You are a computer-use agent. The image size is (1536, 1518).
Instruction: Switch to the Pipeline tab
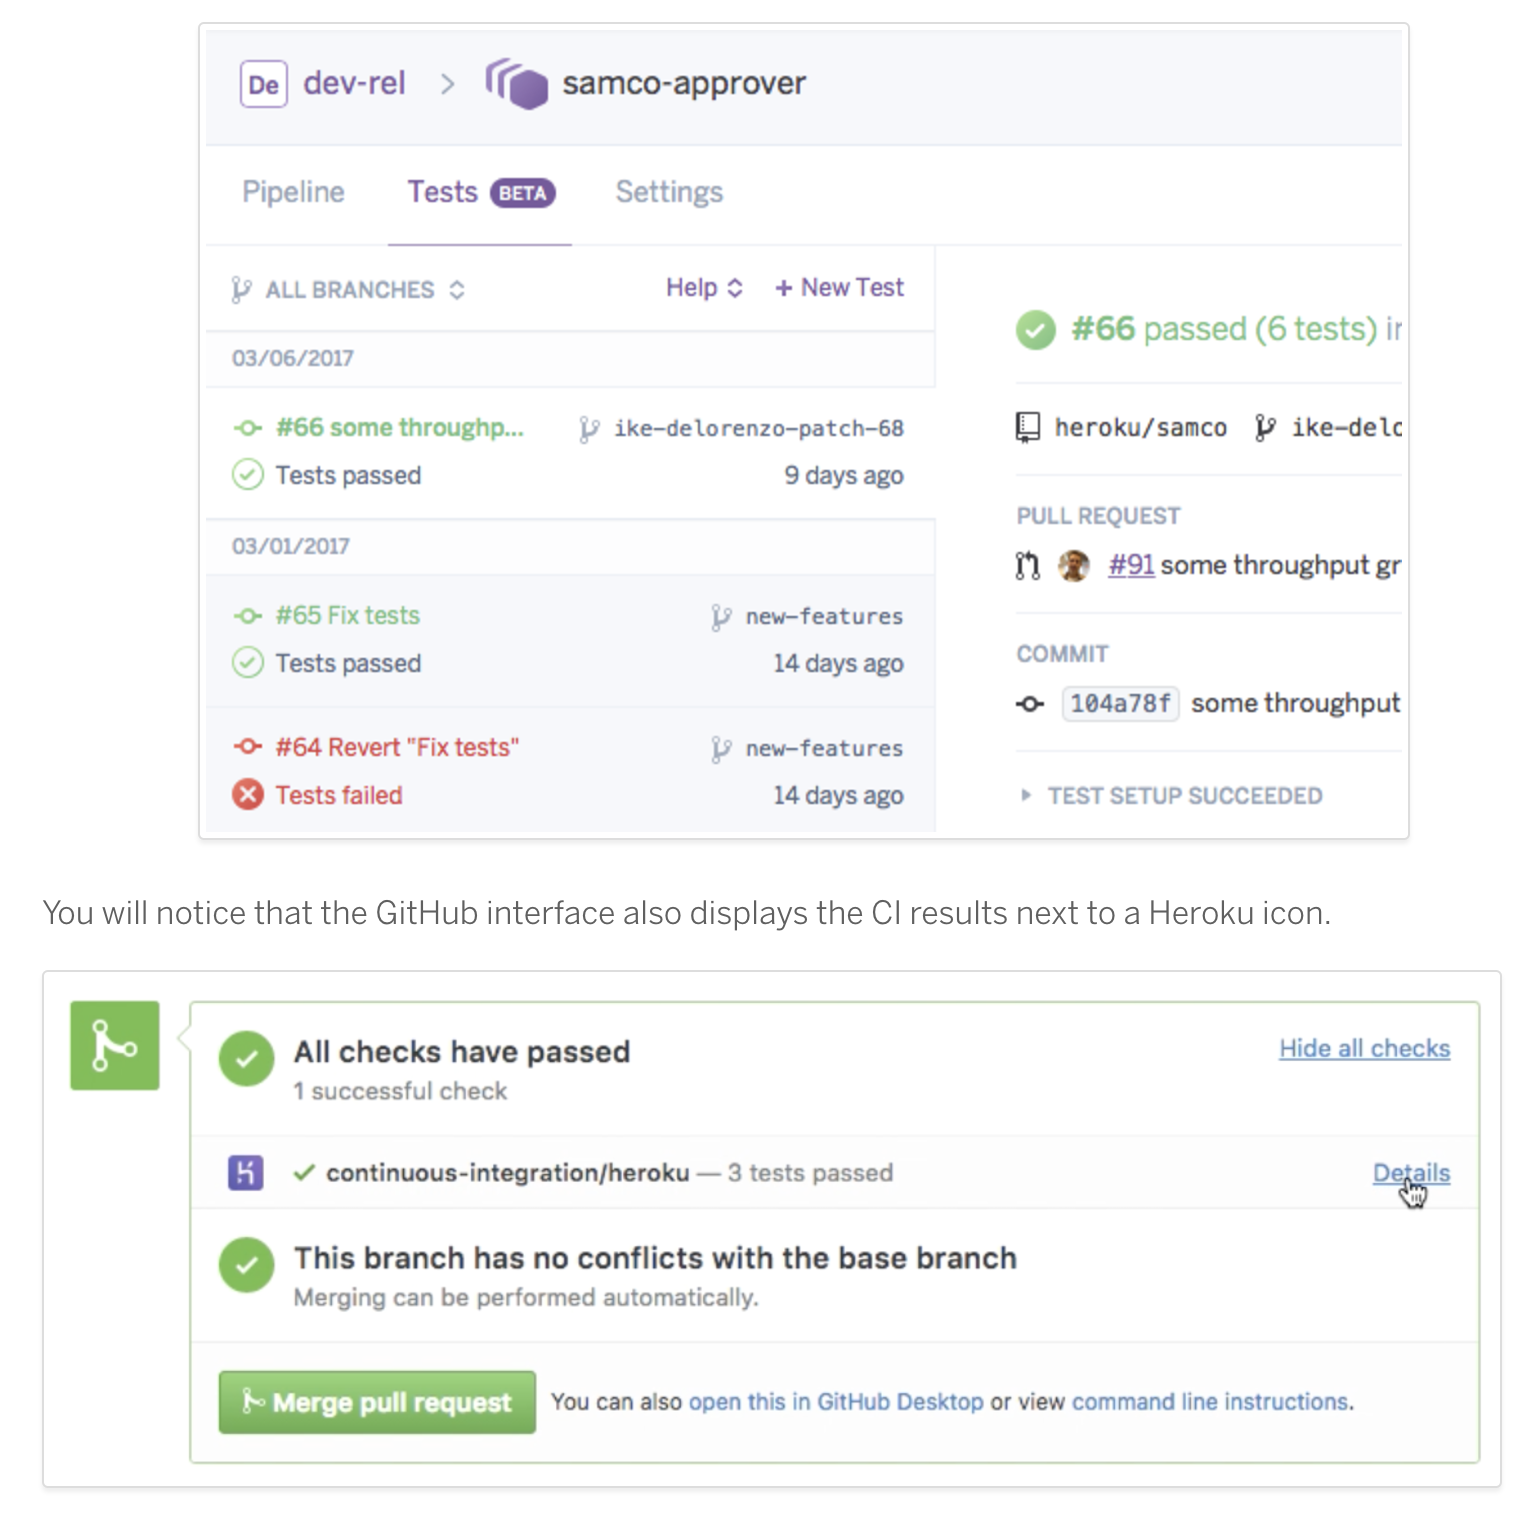293,192
